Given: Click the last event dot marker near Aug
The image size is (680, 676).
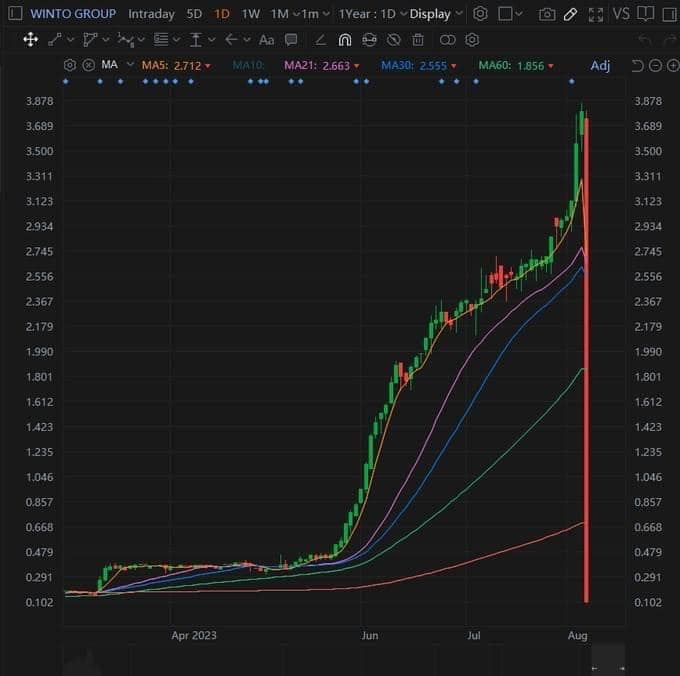Looking at the screenshot, I should pos(572,81).
